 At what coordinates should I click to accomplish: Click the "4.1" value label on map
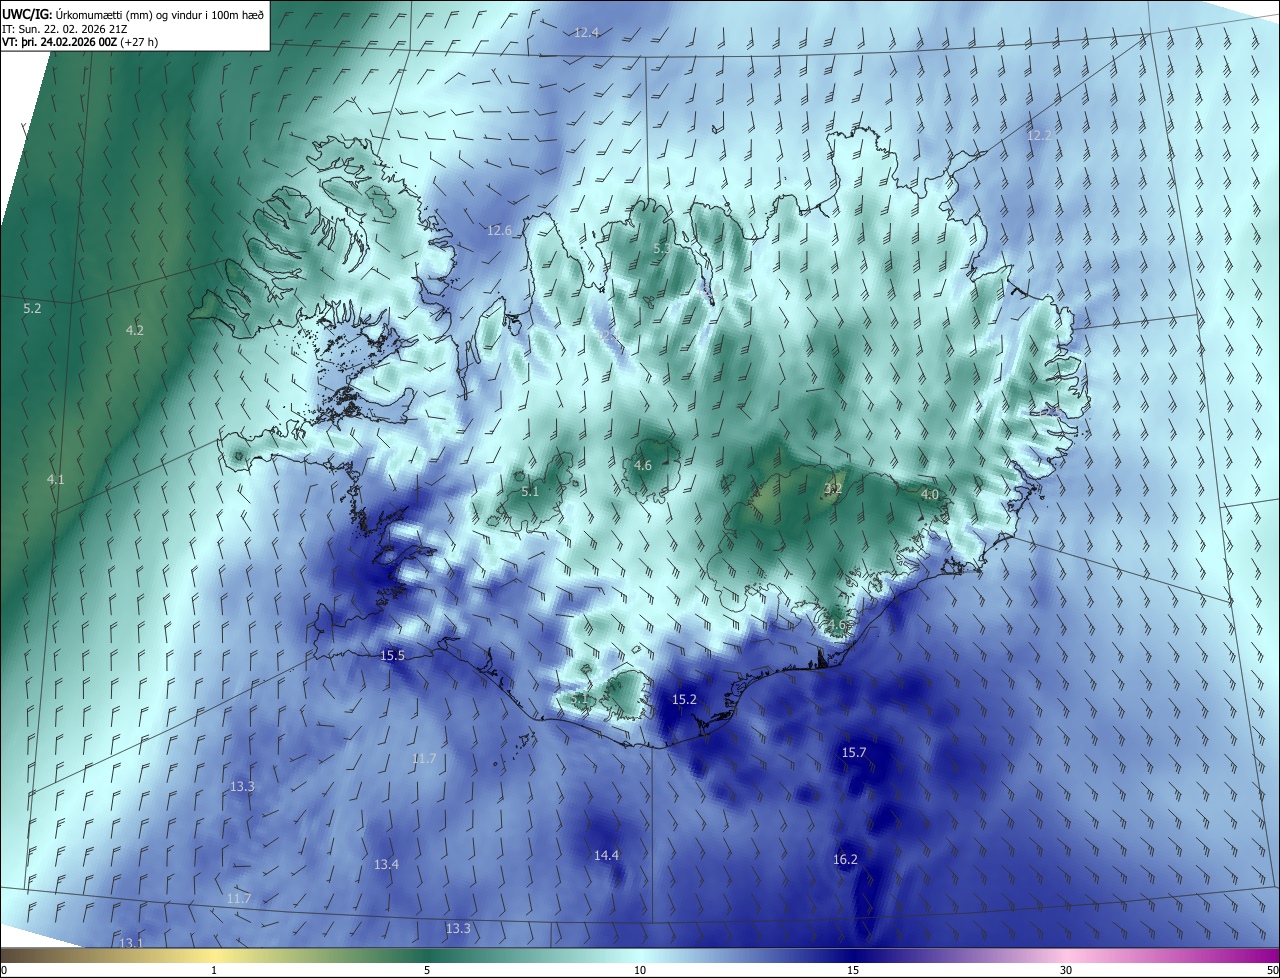(x=56, y=480)
